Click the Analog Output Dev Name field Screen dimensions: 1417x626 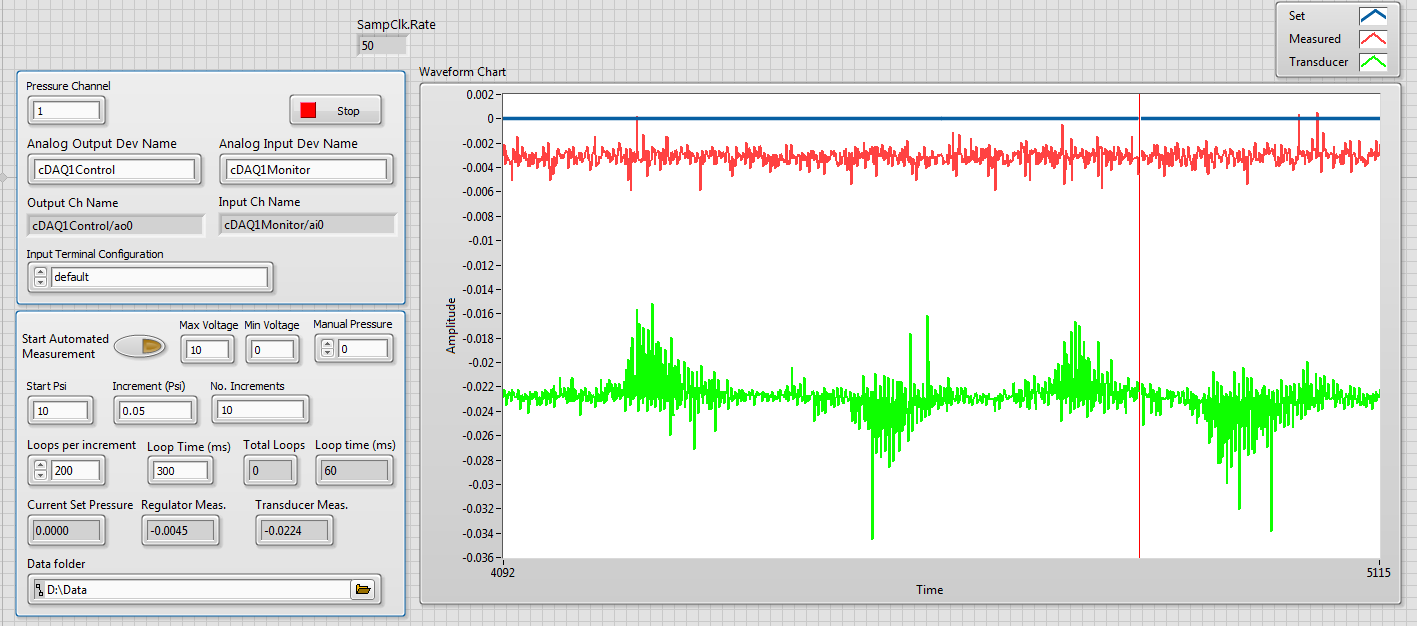coord(114,170)
